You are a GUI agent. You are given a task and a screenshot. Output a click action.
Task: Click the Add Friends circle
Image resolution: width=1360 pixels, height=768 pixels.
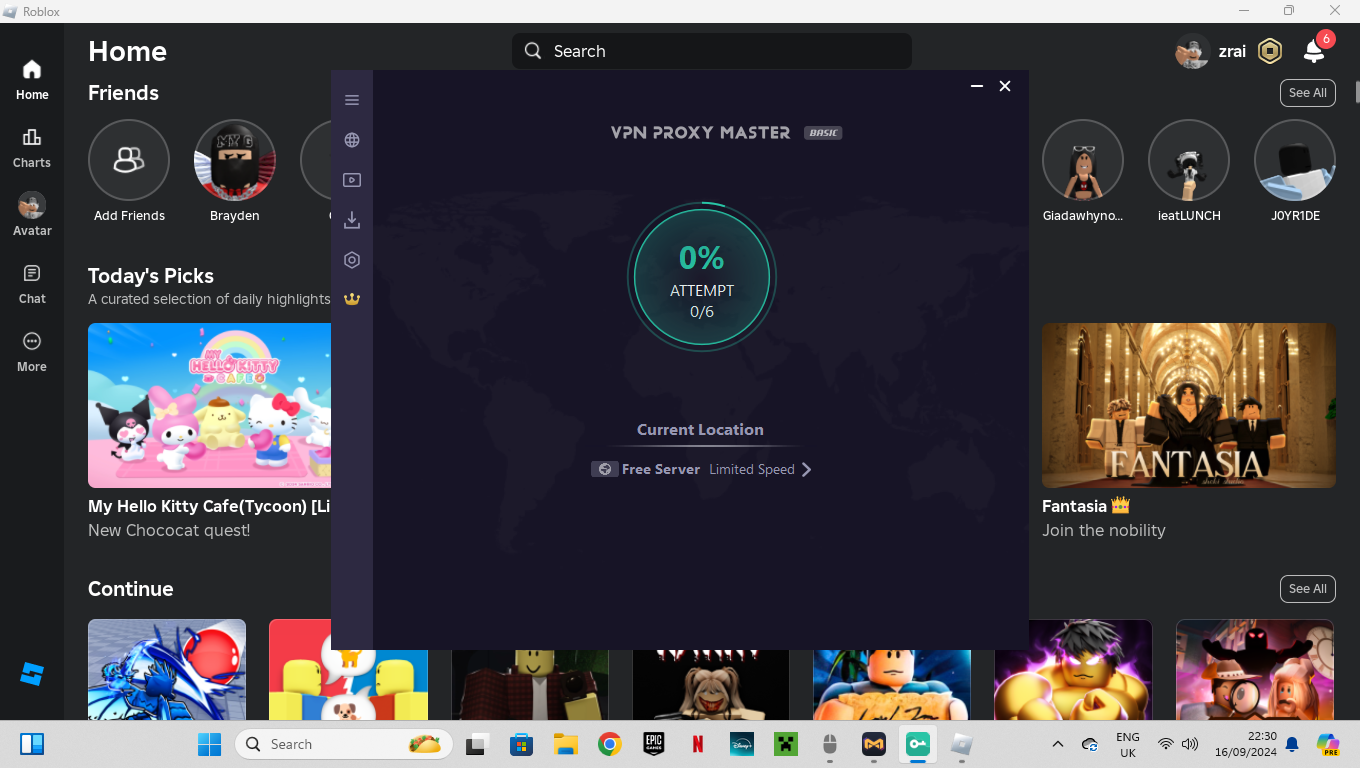click(x=129, y=160)
